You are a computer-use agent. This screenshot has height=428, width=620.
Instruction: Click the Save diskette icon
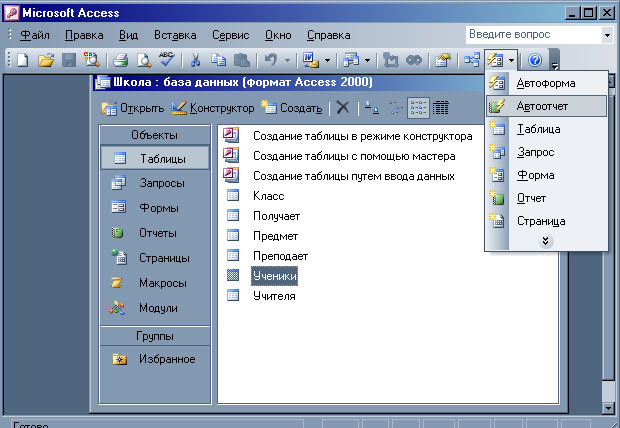coord(69,60)
